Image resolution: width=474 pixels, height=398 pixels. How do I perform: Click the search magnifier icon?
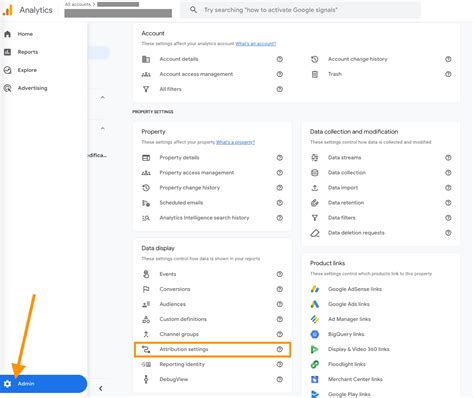(193, 10)
